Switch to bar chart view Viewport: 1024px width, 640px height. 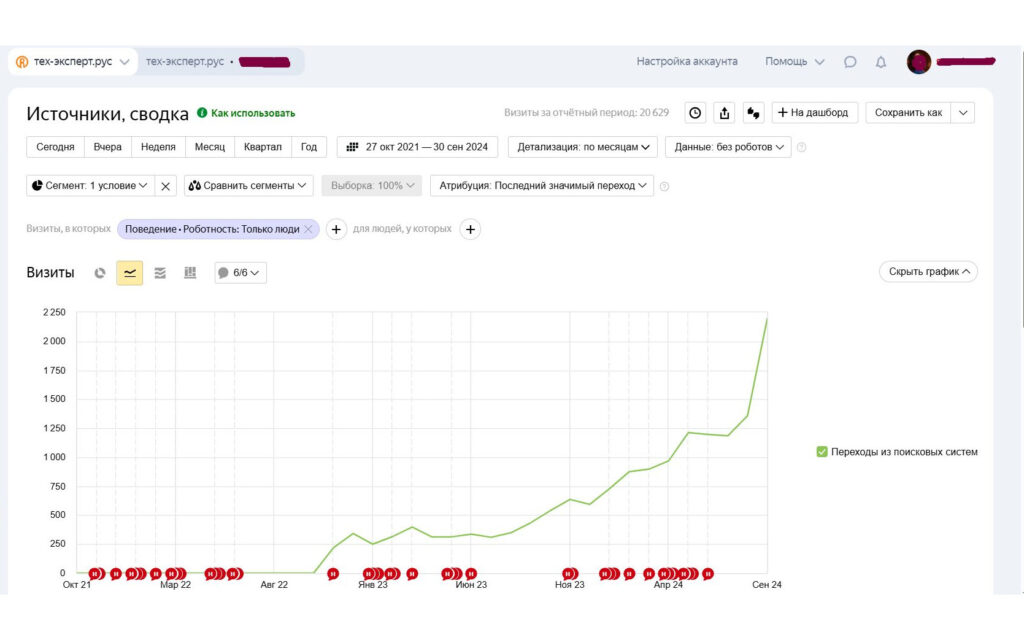pyautogui.click(x=190, y=272)
